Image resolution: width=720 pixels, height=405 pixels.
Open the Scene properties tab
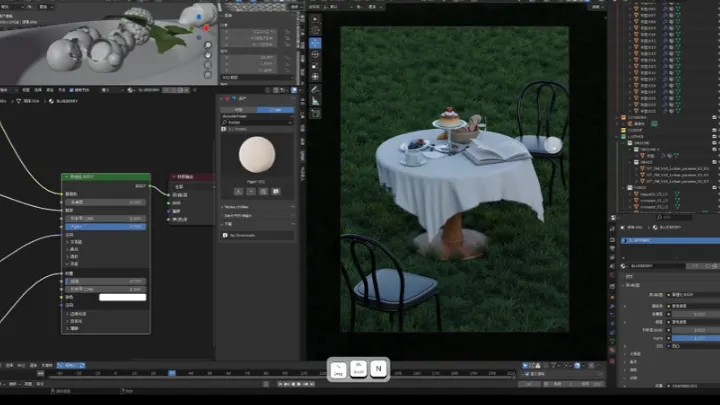click(x=613, y=266)
